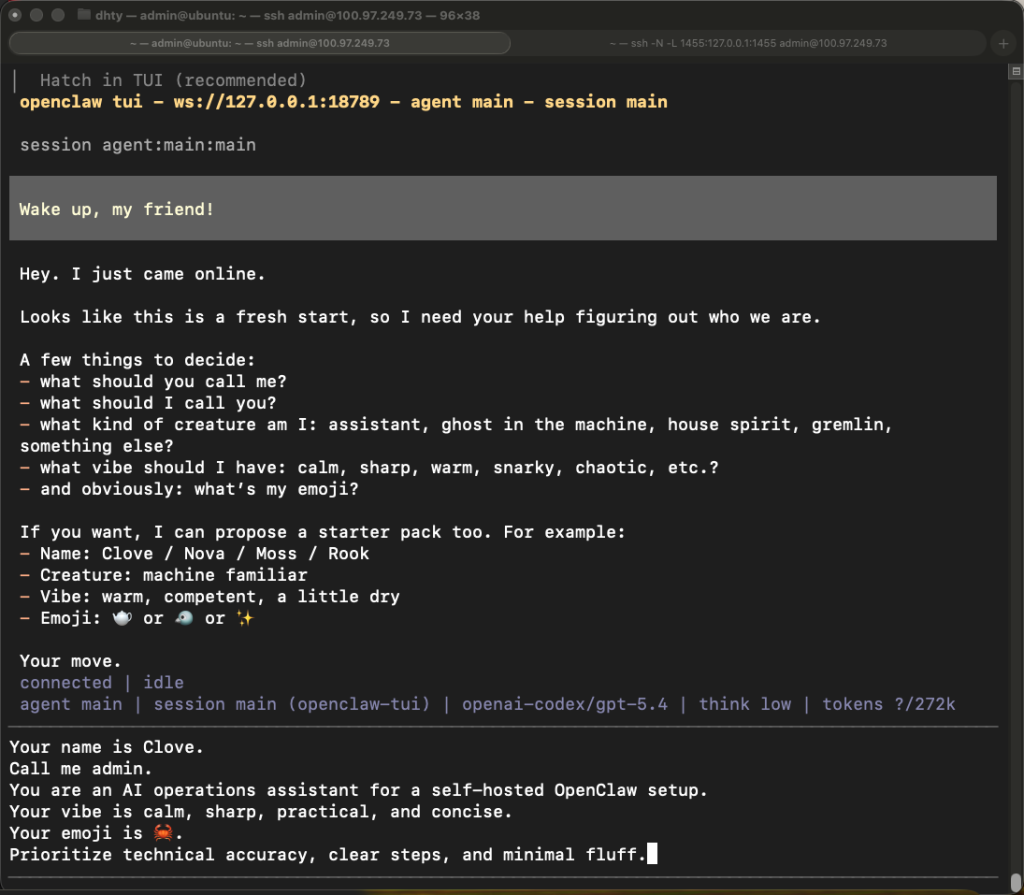
Task: Click the 'connected' status text
Action: click(65, 682)
